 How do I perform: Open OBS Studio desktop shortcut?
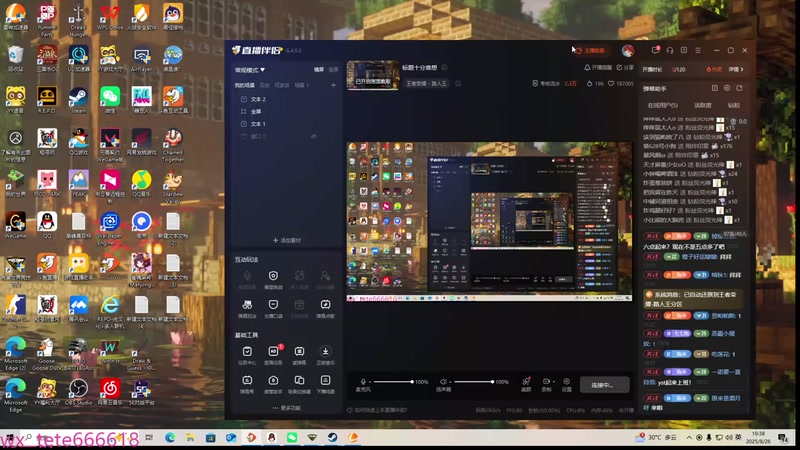click(78, 392)
